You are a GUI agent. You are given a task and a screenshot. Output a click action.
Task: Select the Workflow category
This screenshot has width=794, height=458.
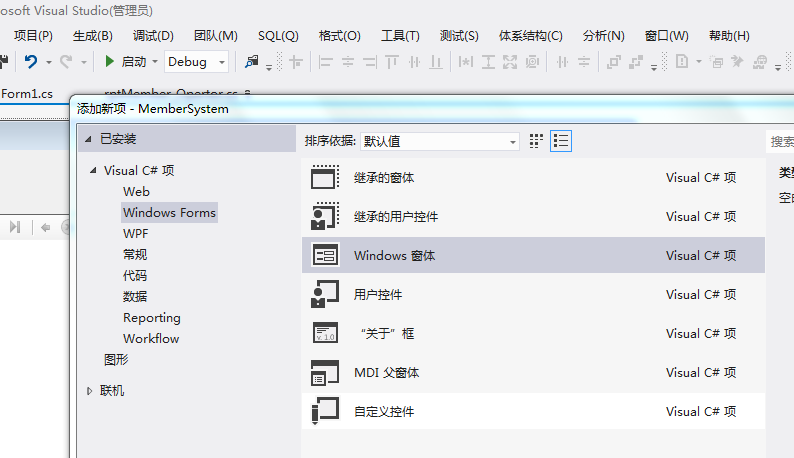(151, 338)
